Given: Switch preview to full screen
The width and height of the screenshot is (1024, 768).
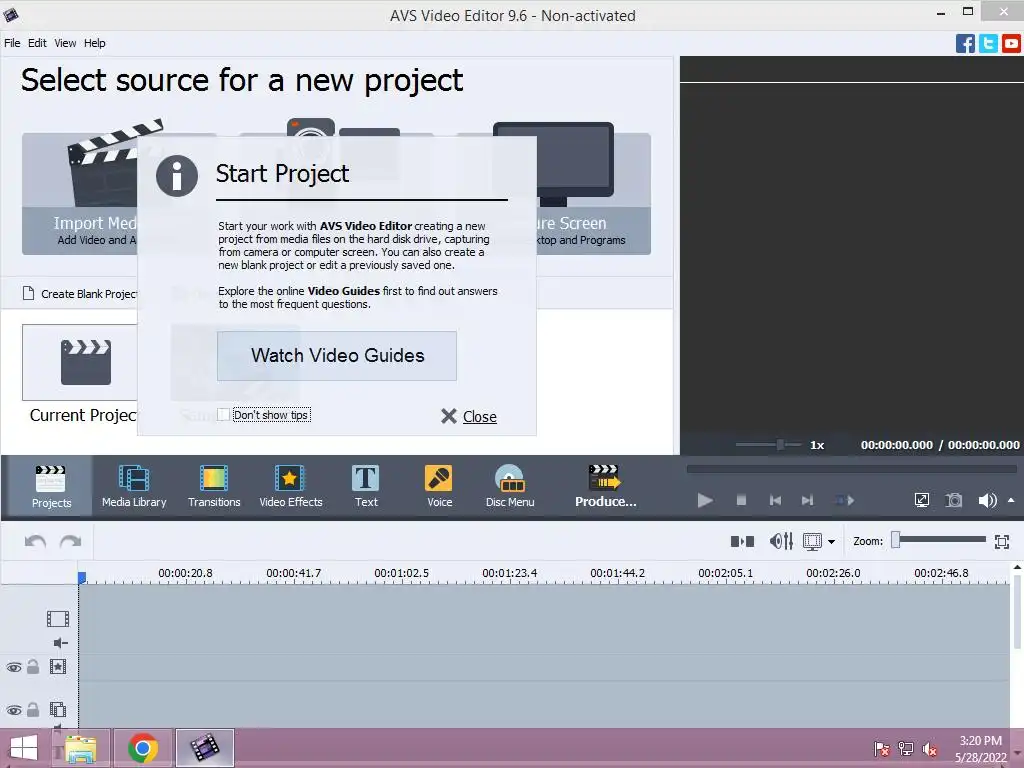Looking at the screenshot, I should (x=921, y=500).
